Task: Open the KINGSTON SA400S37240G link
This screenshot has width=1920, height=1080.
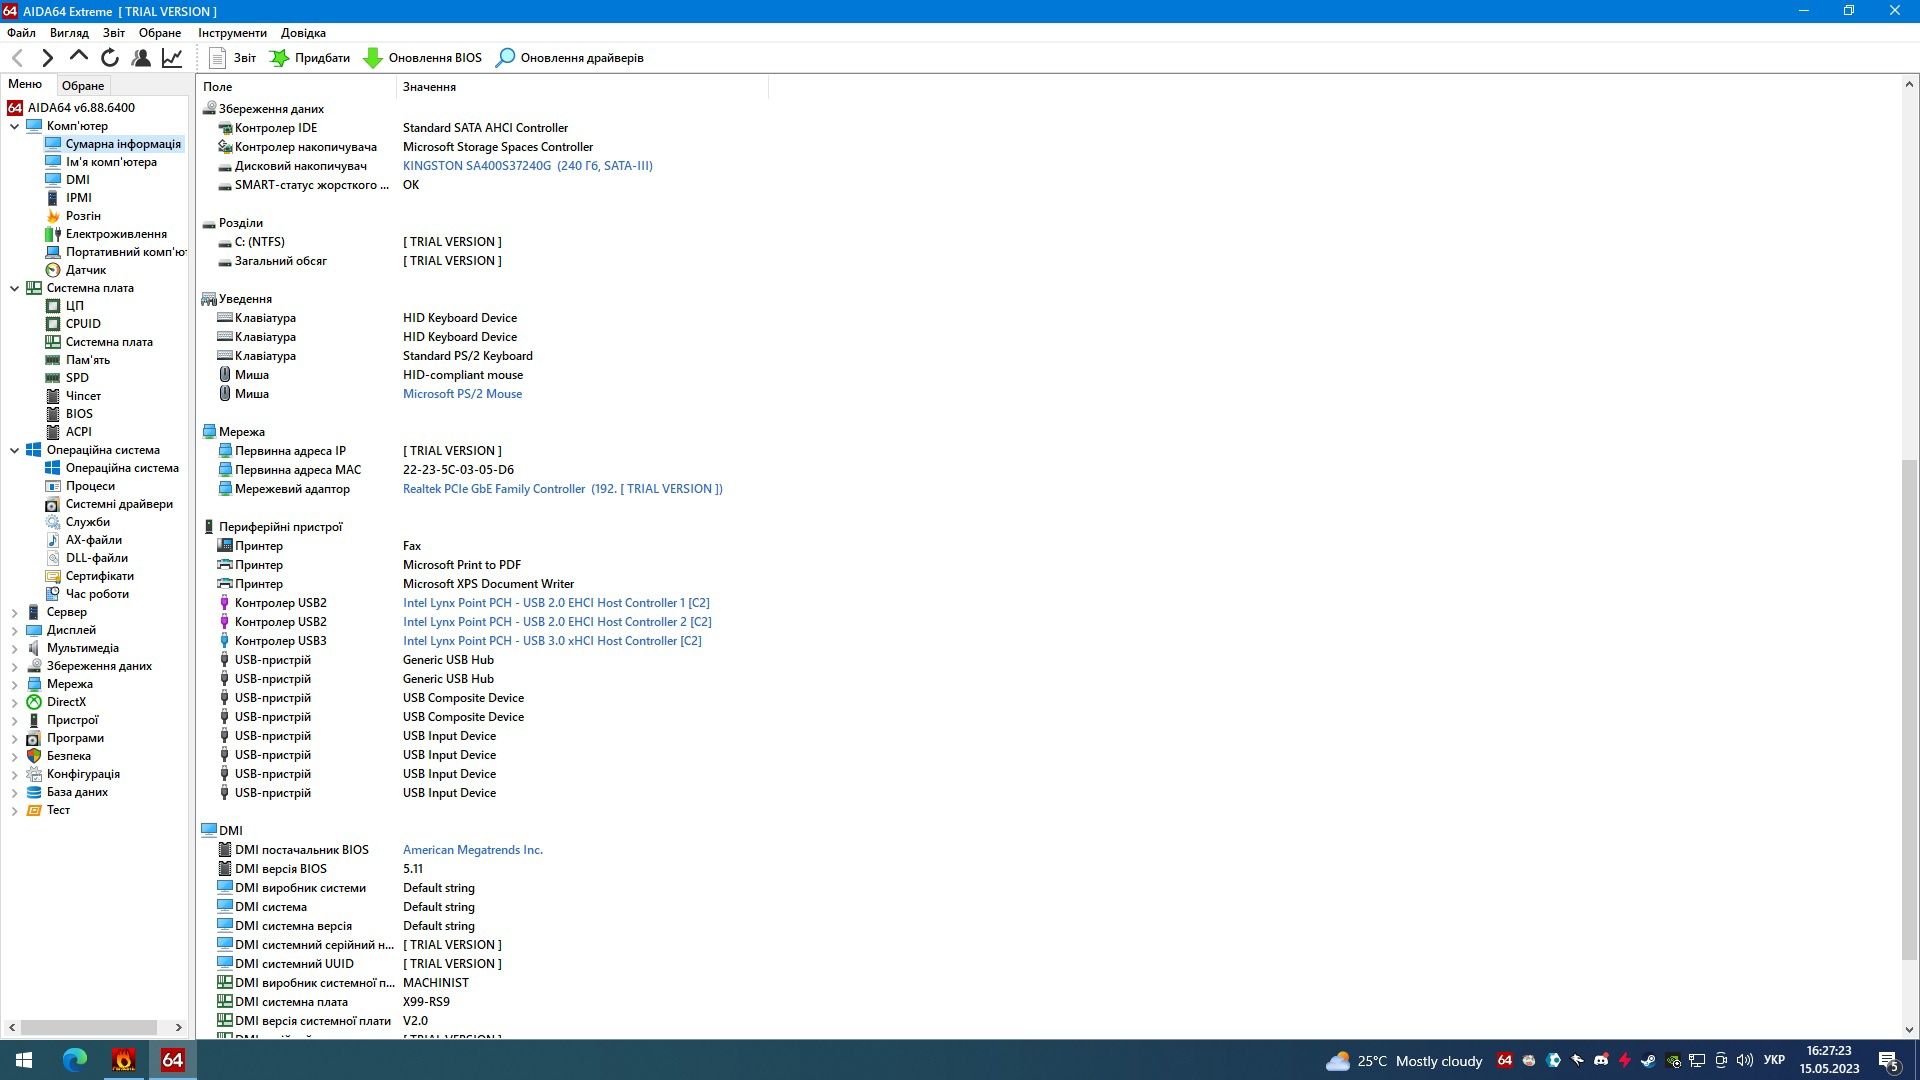Action: point(527,166)
